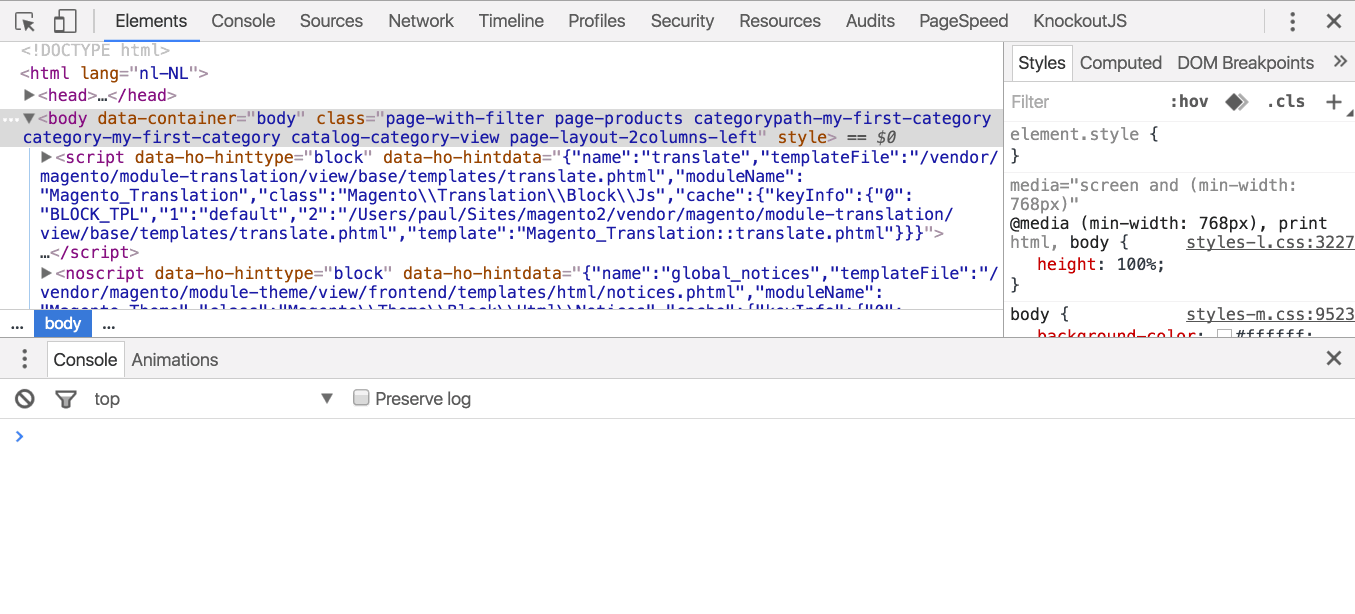Open the Profiles tab

(x=597, y=21)
